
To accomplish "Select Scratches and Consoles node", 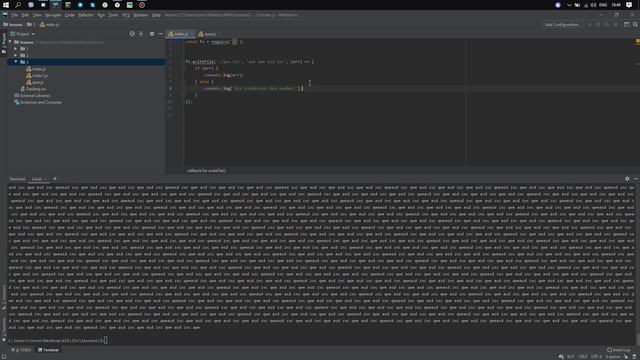I will (38, 102).
